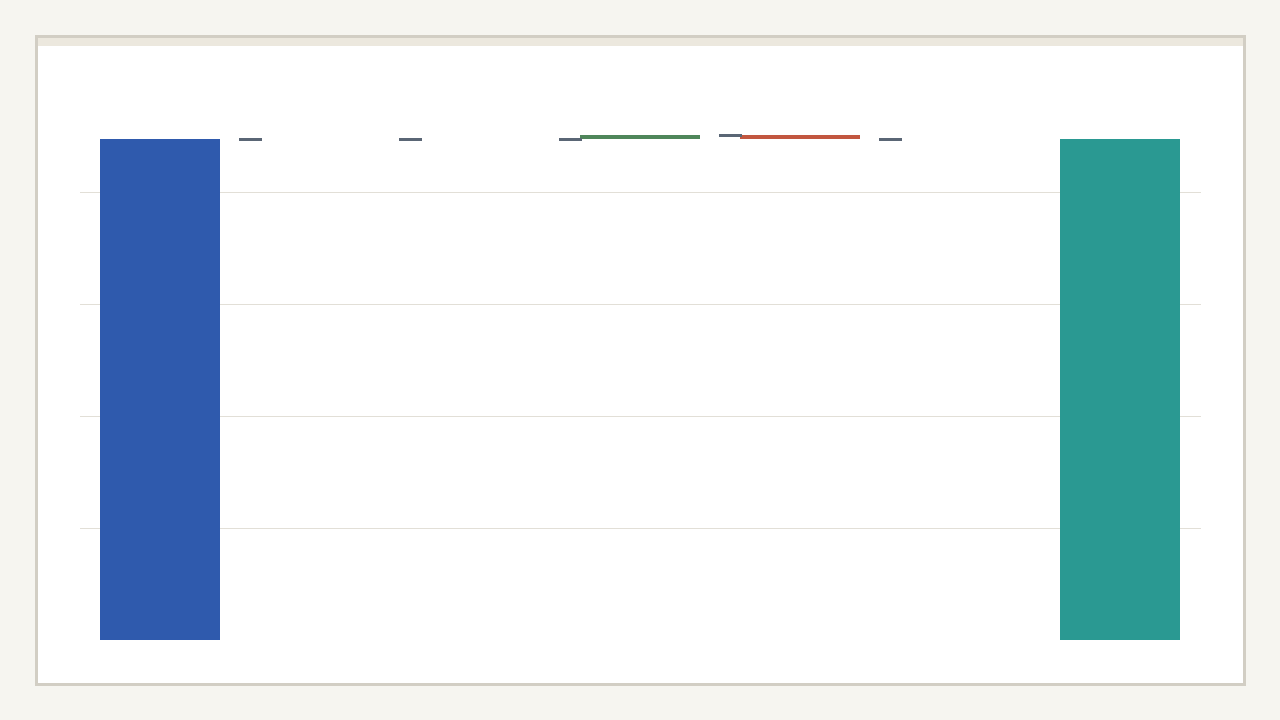Click the white margin below the bars inside the panel
The image size is (1280, 720).
tap(640, 662)
